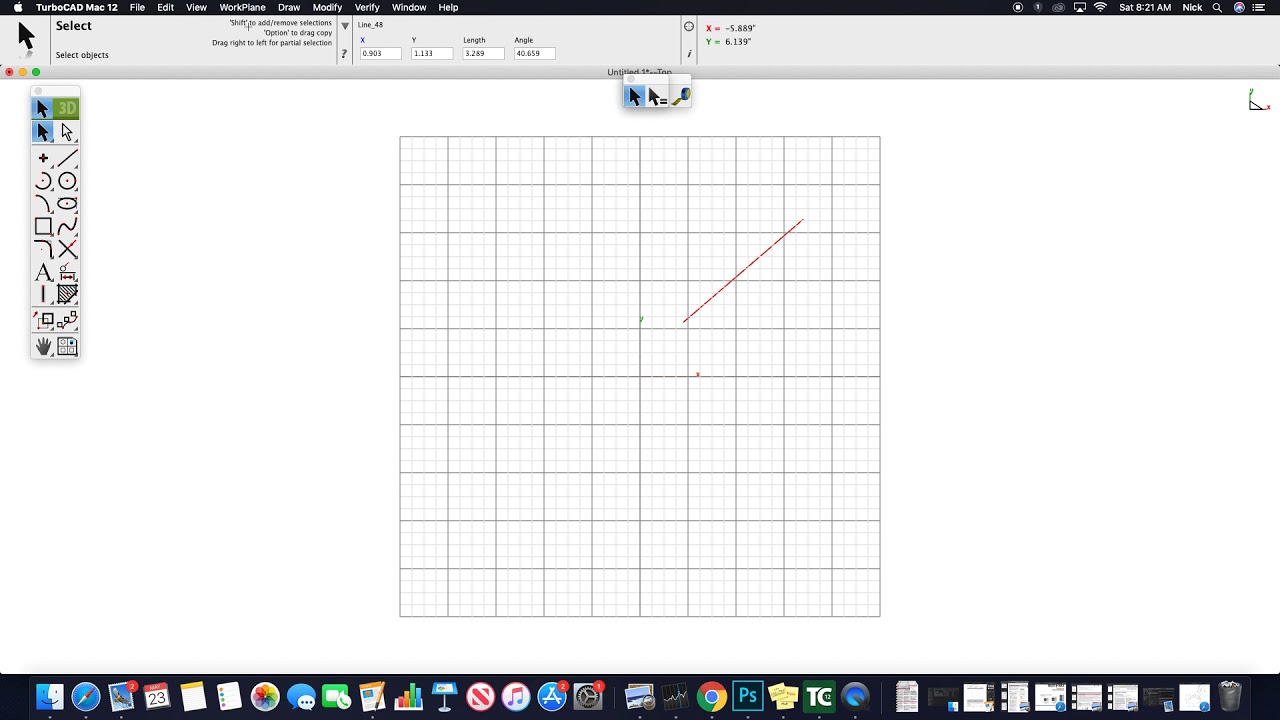
Task: Switch to 3D tool mode
Action: (x=67, y=108)
